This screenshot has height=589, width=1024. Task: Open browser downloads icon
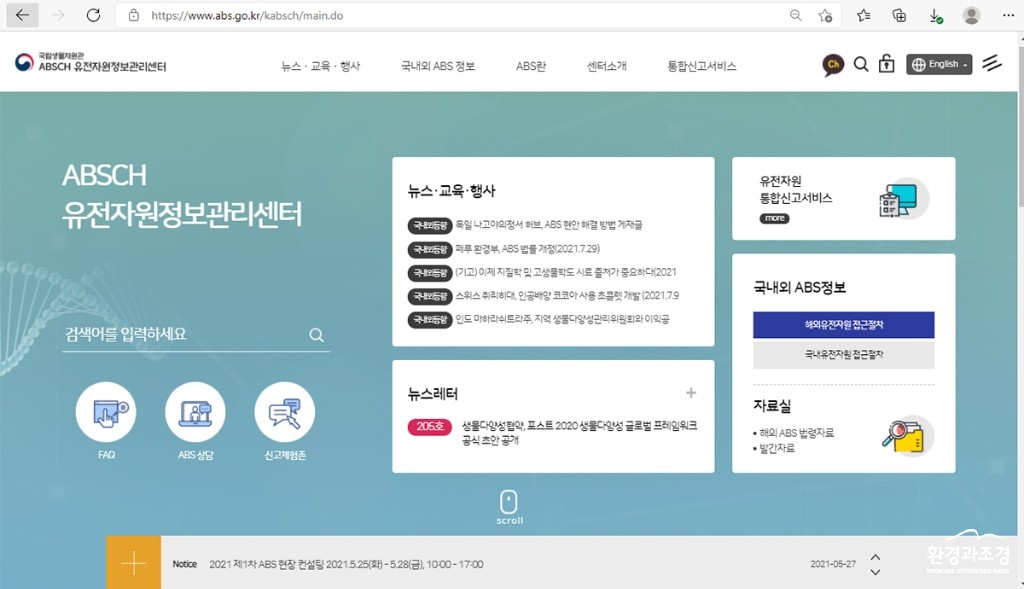(935, 16)
